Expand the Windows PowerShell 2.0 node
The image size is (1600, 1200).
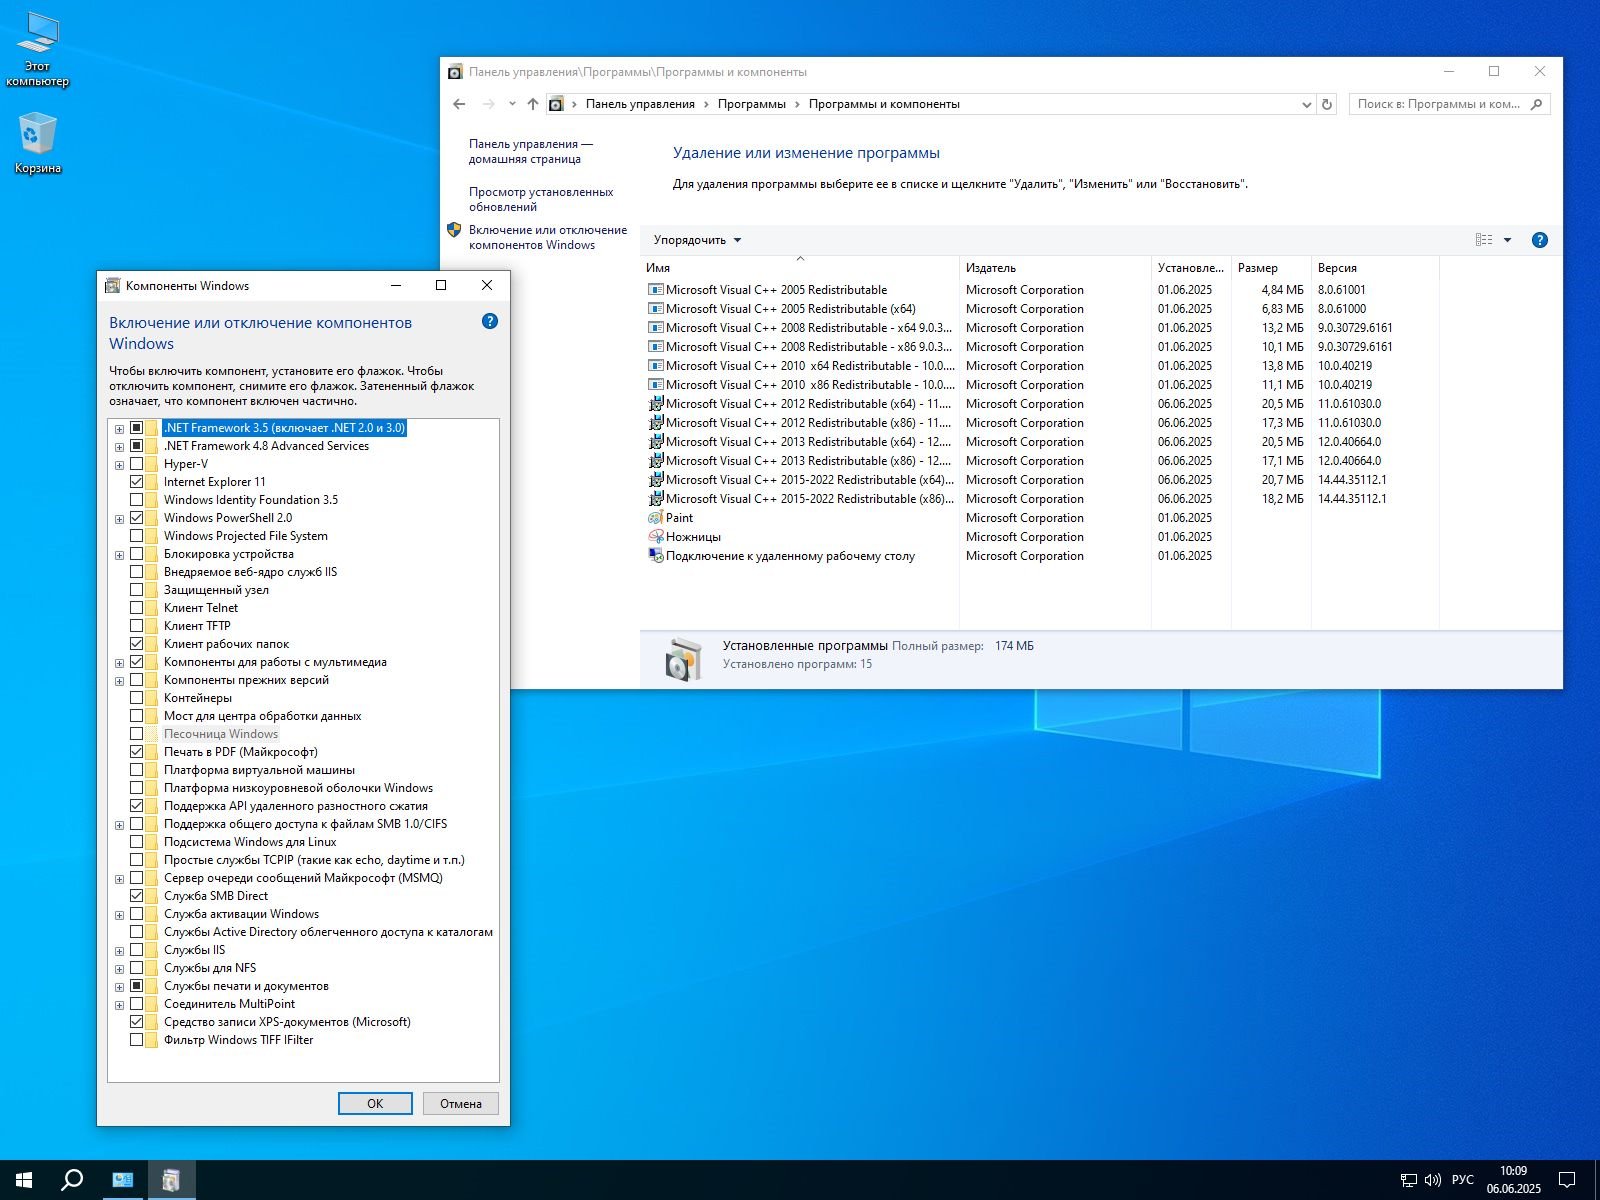pos(119,519)
